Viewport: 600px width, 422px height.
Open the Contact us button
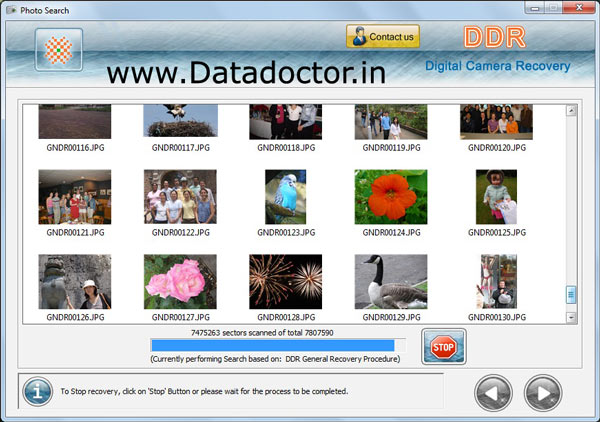(x=383, y=36)
